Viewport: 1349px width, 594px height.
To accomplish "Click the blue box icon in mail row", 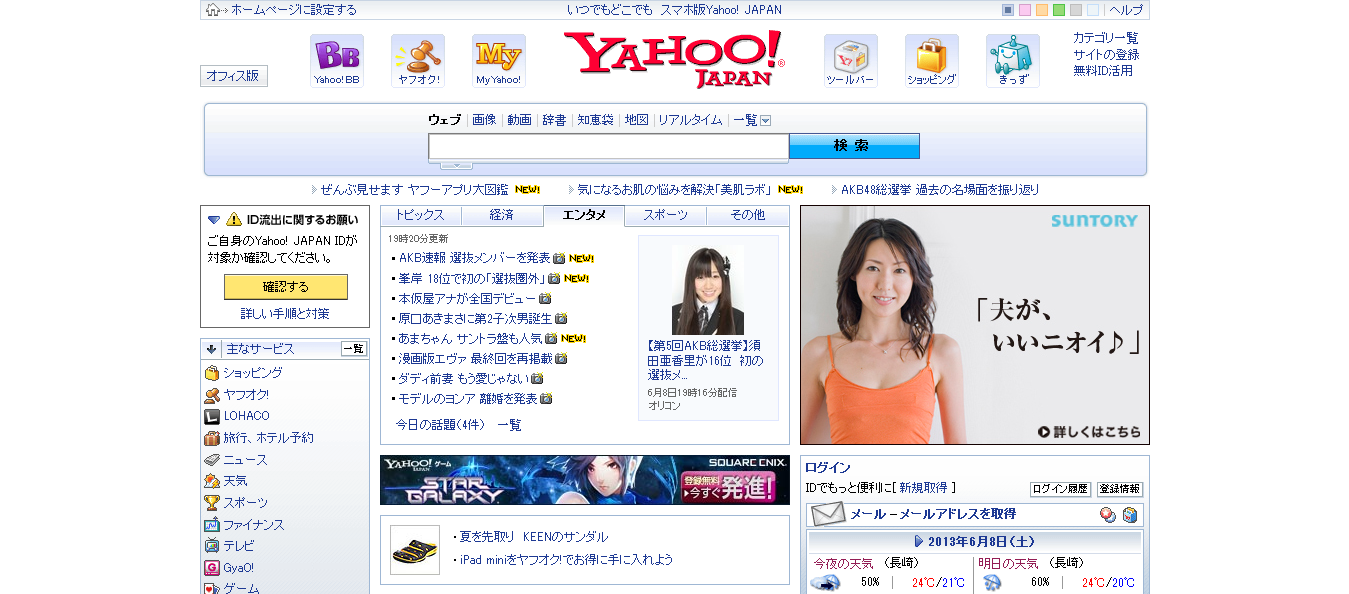I will coord(1130,515).
